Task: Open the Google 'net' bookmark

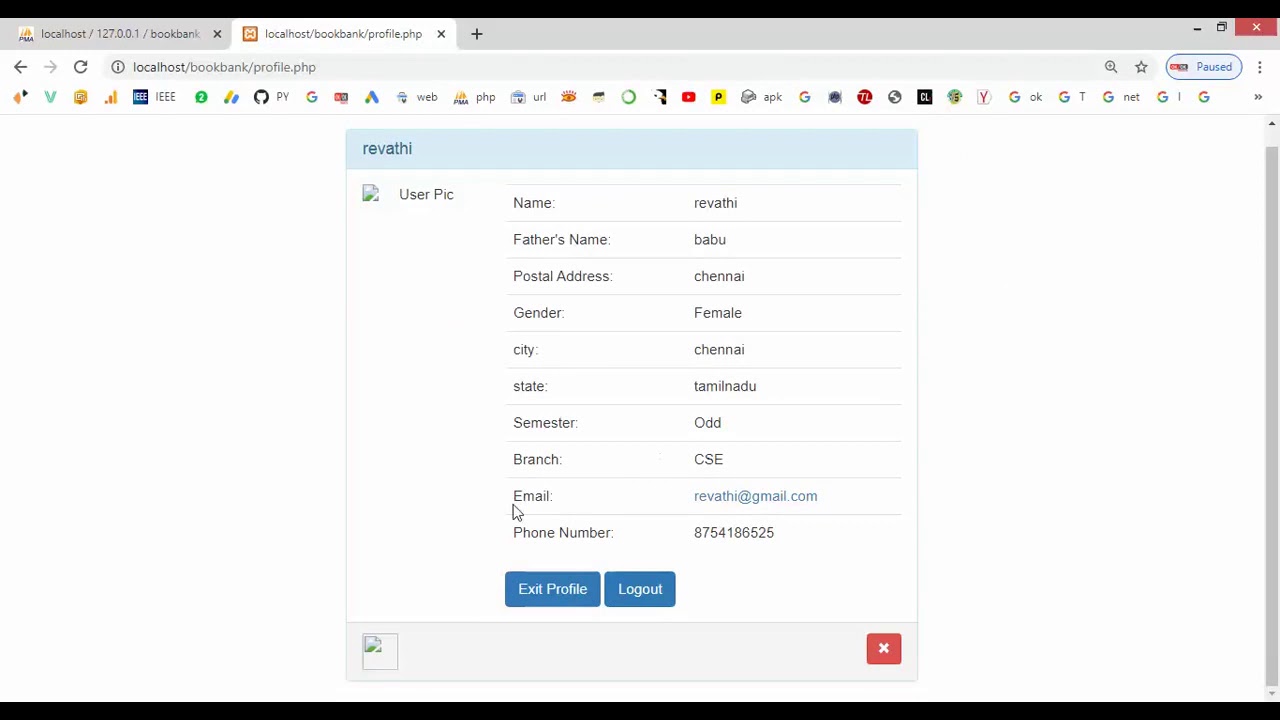Action: point(1121,97)
